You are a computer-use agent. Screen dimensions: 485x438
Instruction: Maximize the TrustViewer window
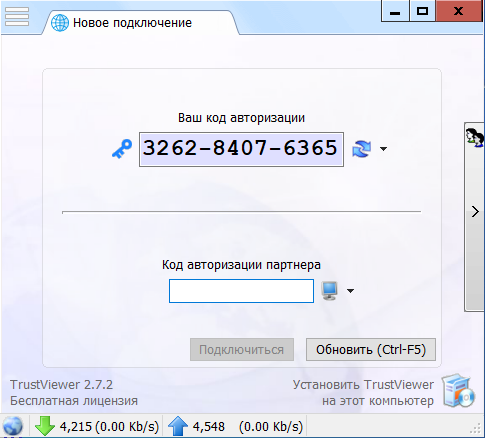(422, 11)
